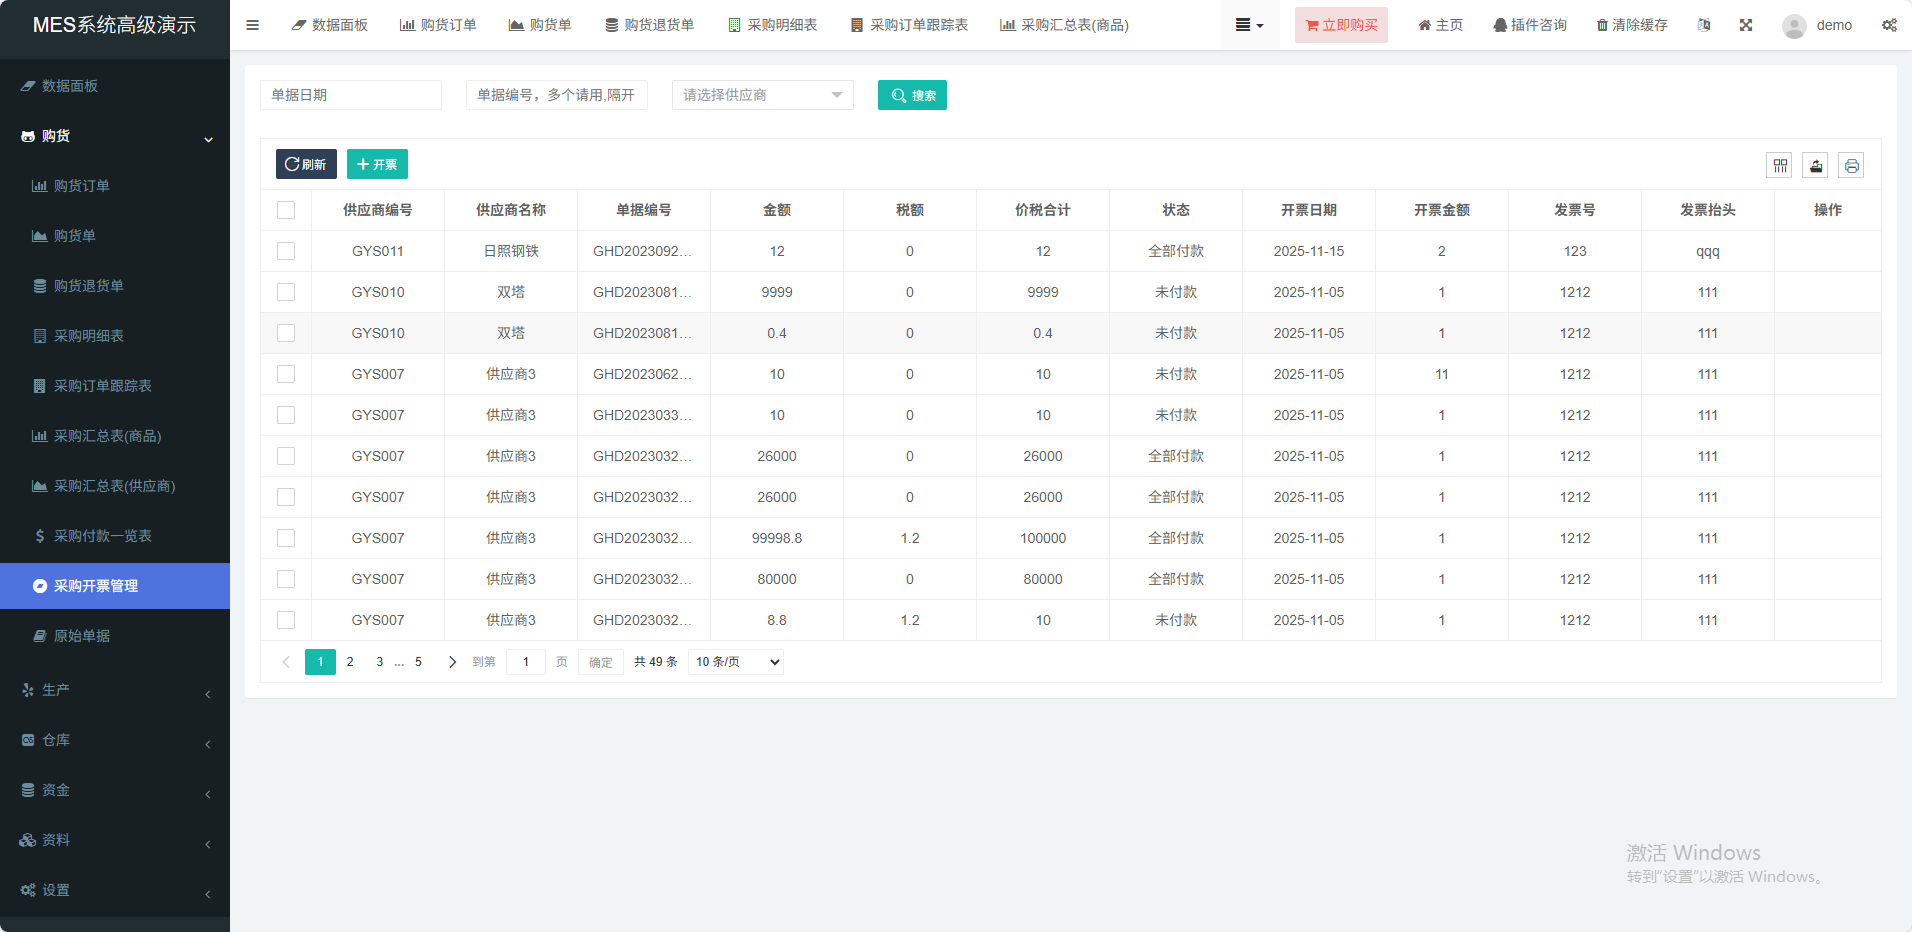This screenshot has height=932, width=1912.
Task: Toggle the sidebar collapse hamburger icon
Action: pyautogui.click(x=253, y=25)
